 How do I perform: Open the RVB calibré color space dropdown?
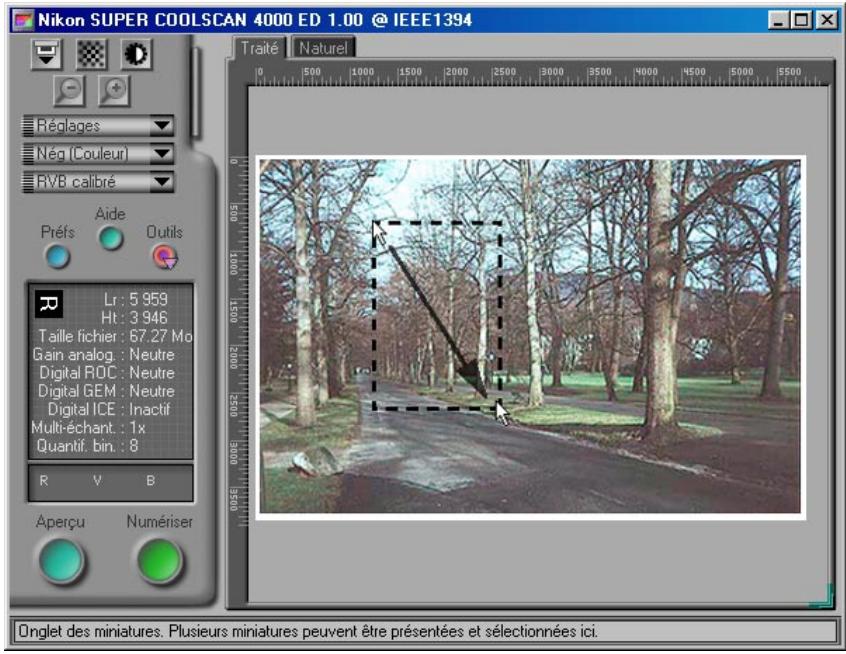pyautogui.click(x=98, y=182)
